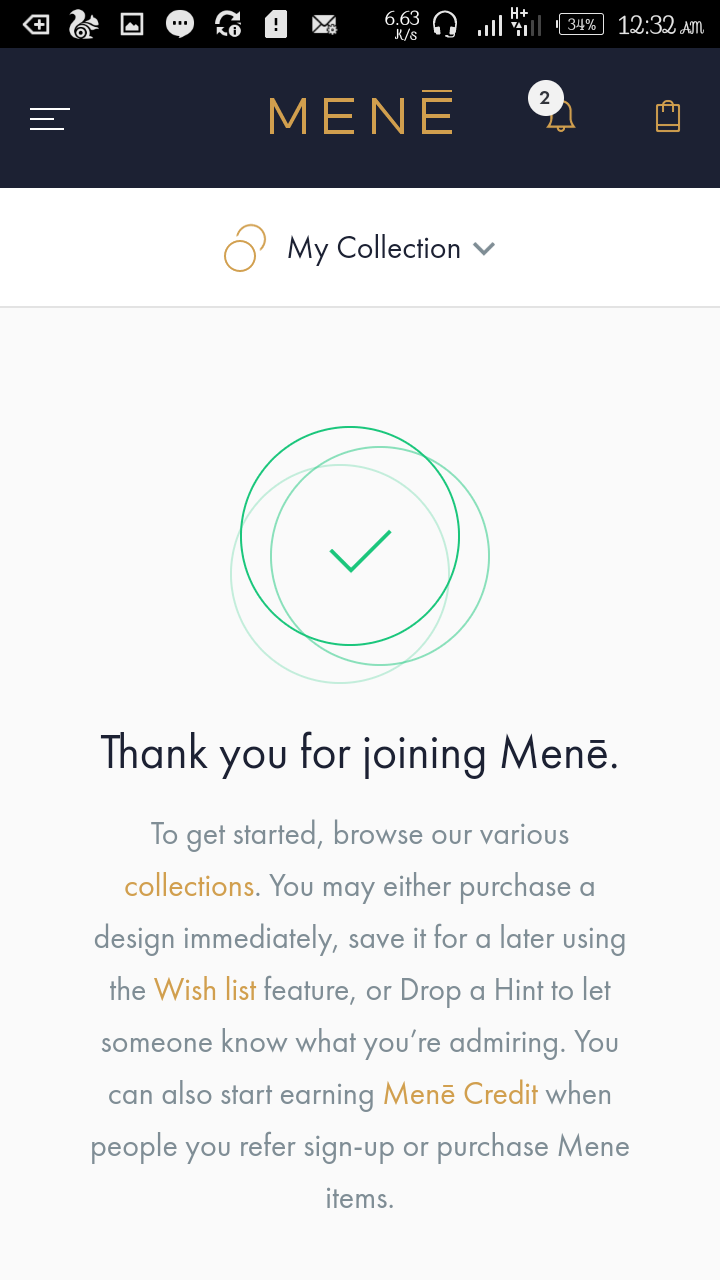Tap the headphones icon in status bar
Viewport: 720px width, 1280px height.
click(445, 24)
